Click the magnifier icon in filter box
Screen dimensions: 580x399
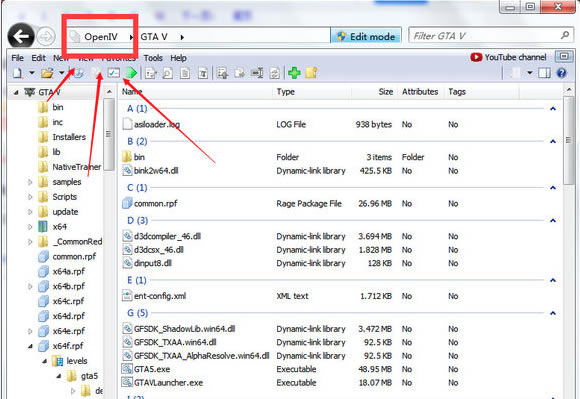click(565, 35)
